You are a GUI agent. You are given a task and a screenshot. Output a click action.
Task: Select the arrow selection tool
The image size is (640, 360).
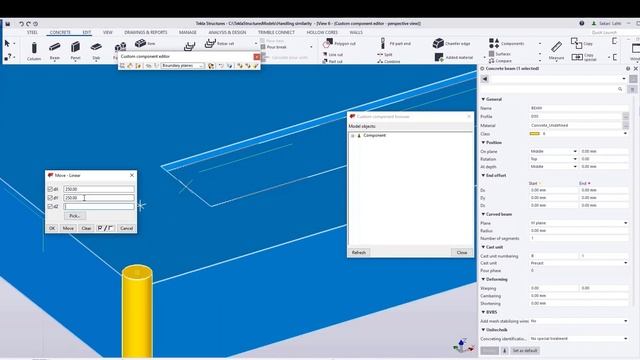pyautogui.click(x=7, y=43)
